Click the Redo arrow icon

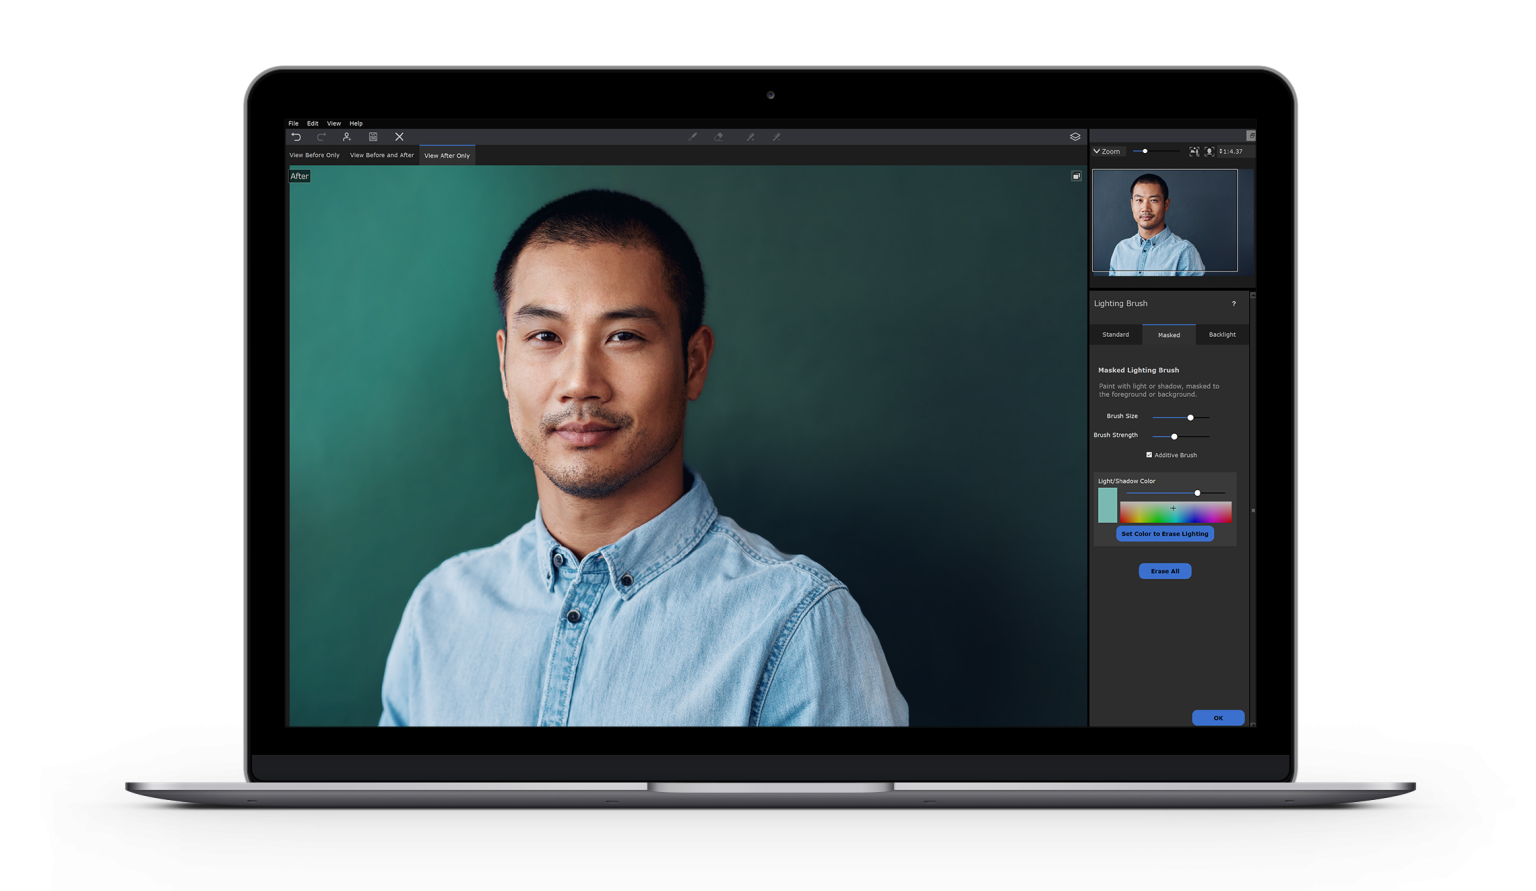coord(321,137)
